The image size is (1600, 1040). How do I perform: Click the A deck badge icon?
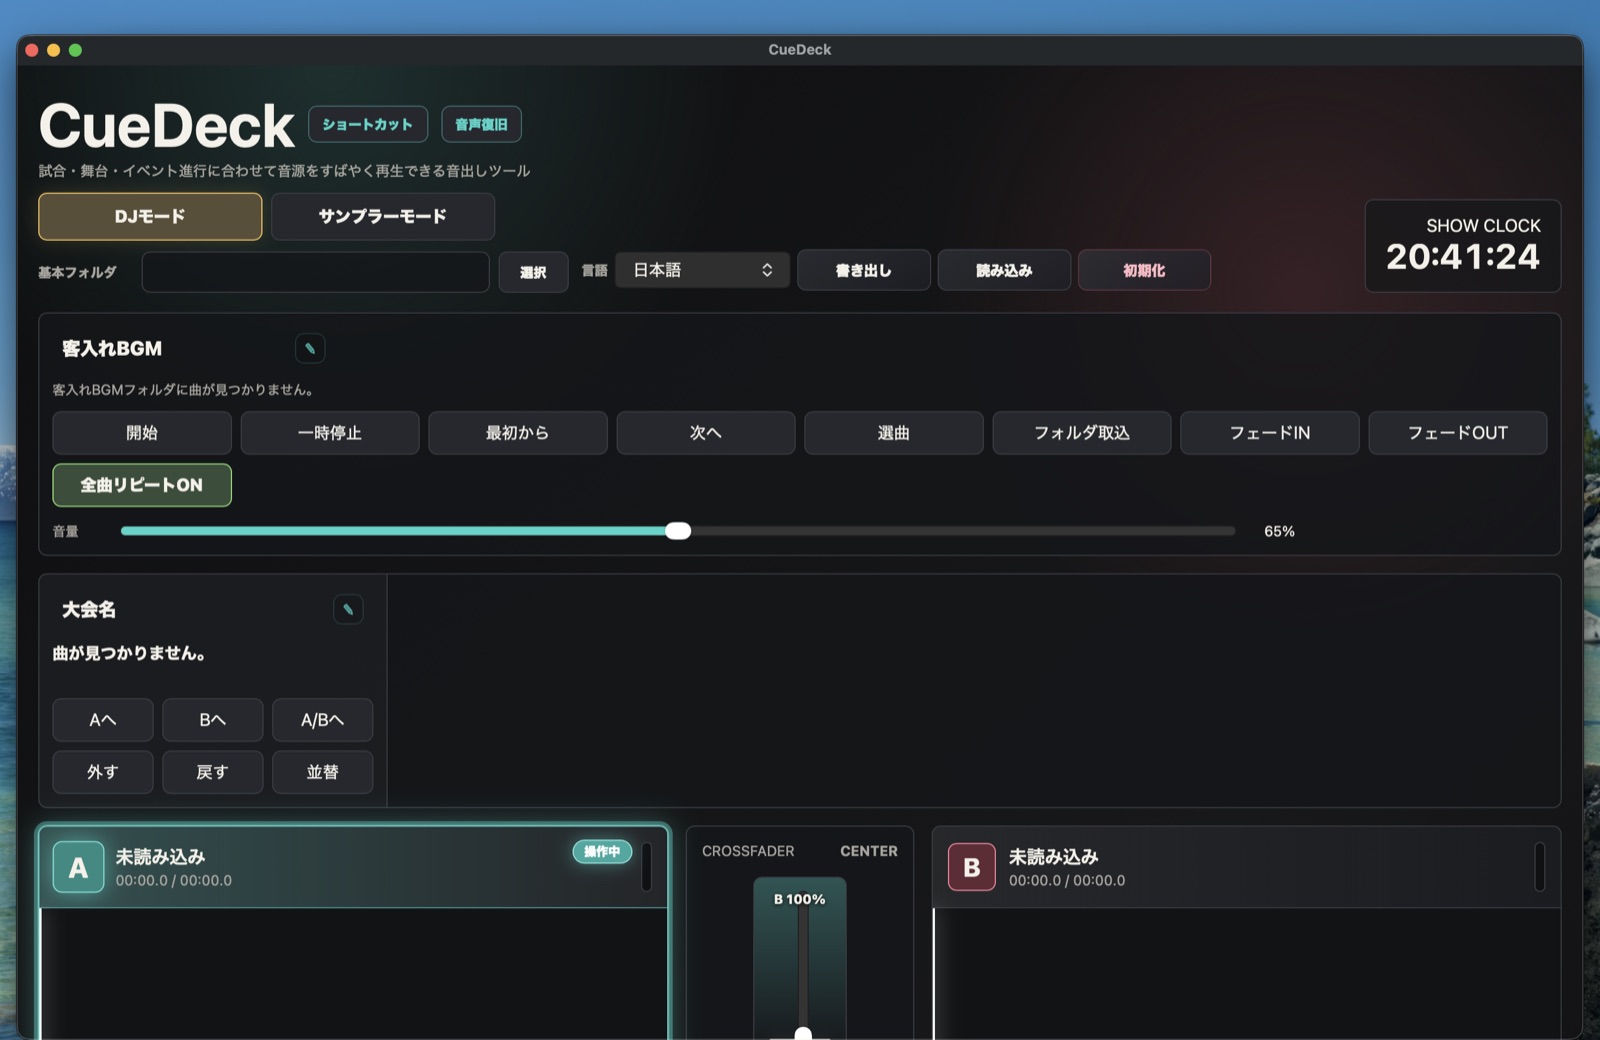pos(78,867)
